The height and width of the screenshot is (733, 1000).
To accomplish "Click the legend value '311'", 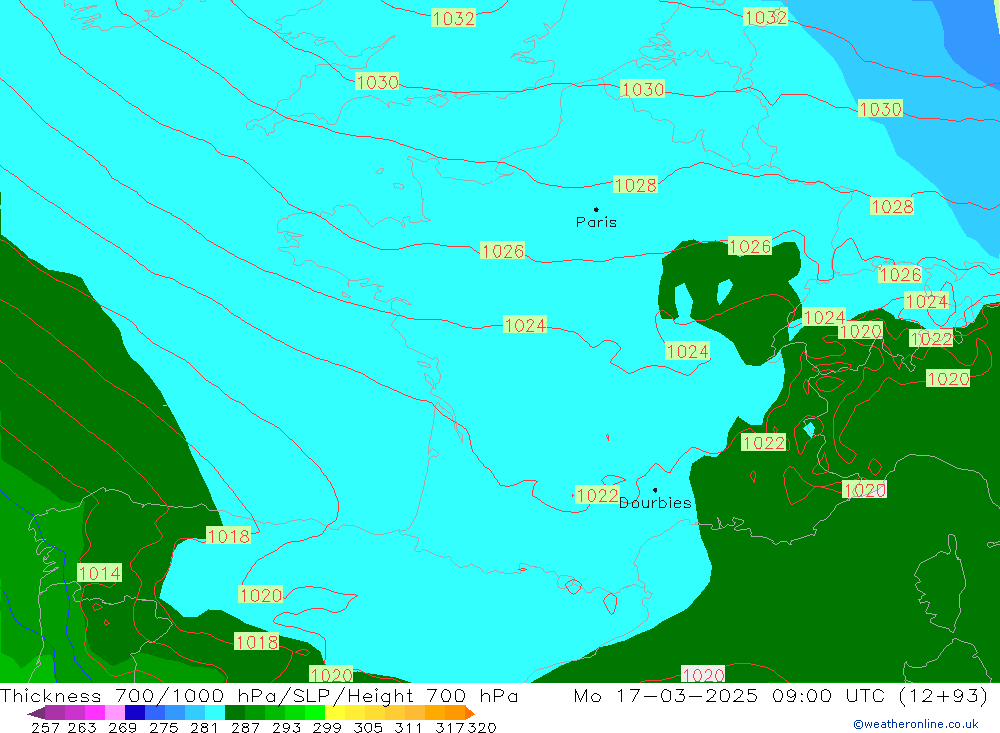I will coord(409,727).
